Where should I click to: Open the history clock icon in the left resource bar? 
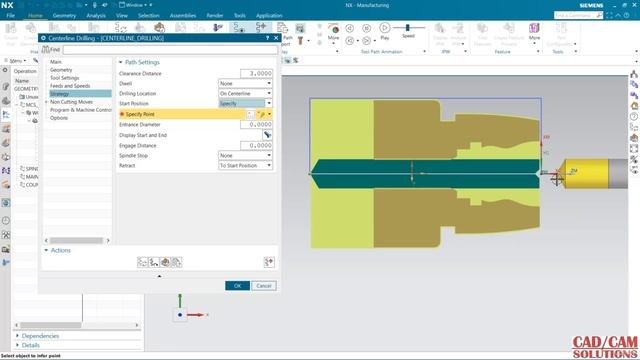6,221
